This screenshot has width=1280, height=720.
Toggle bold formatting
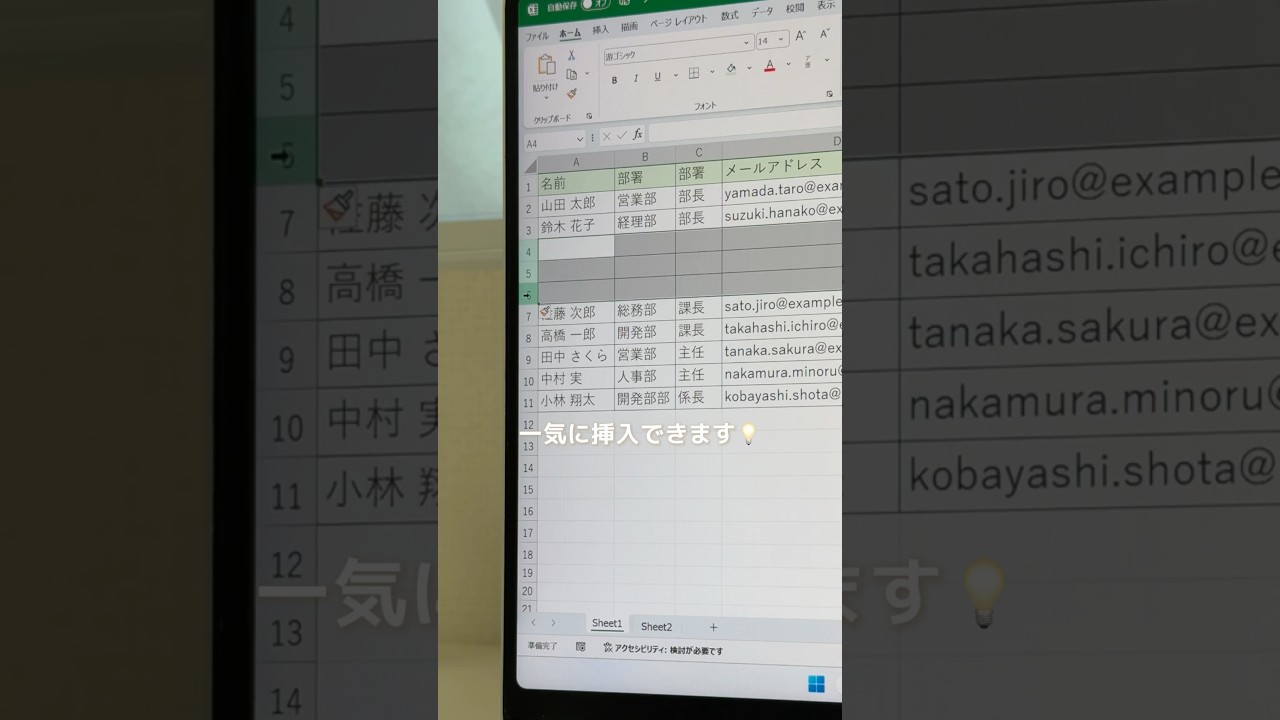[614, 79]
